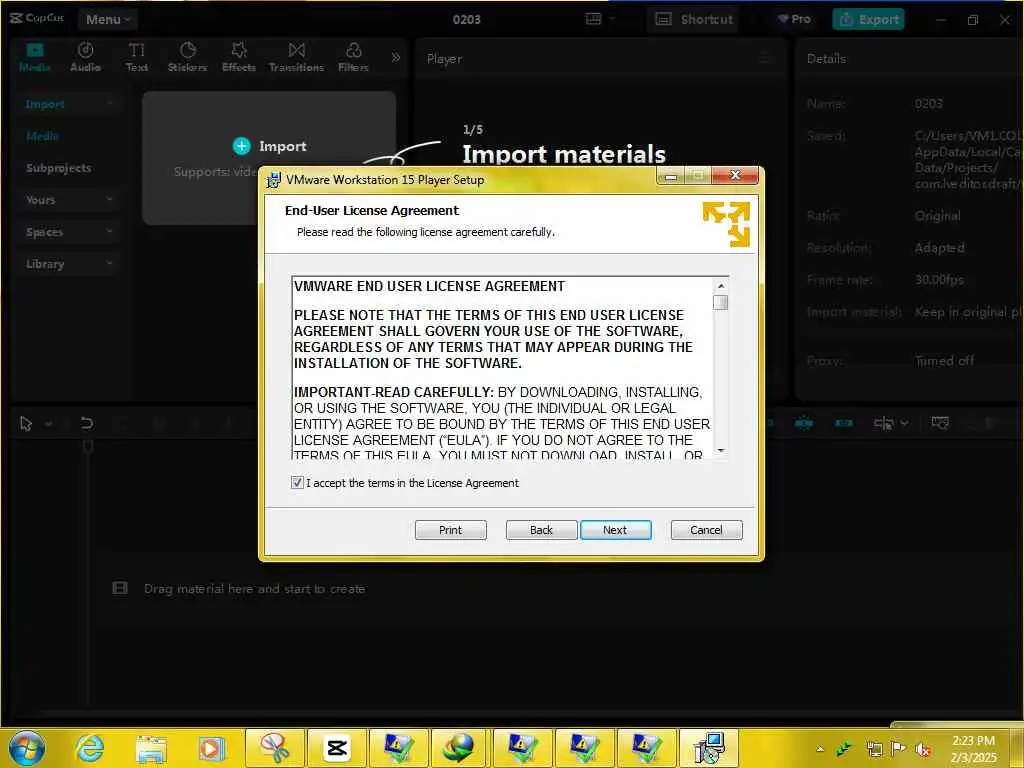Click the blue Import plus icon
This screenshot has width=1024, height=768.
[x=242, y=146]
